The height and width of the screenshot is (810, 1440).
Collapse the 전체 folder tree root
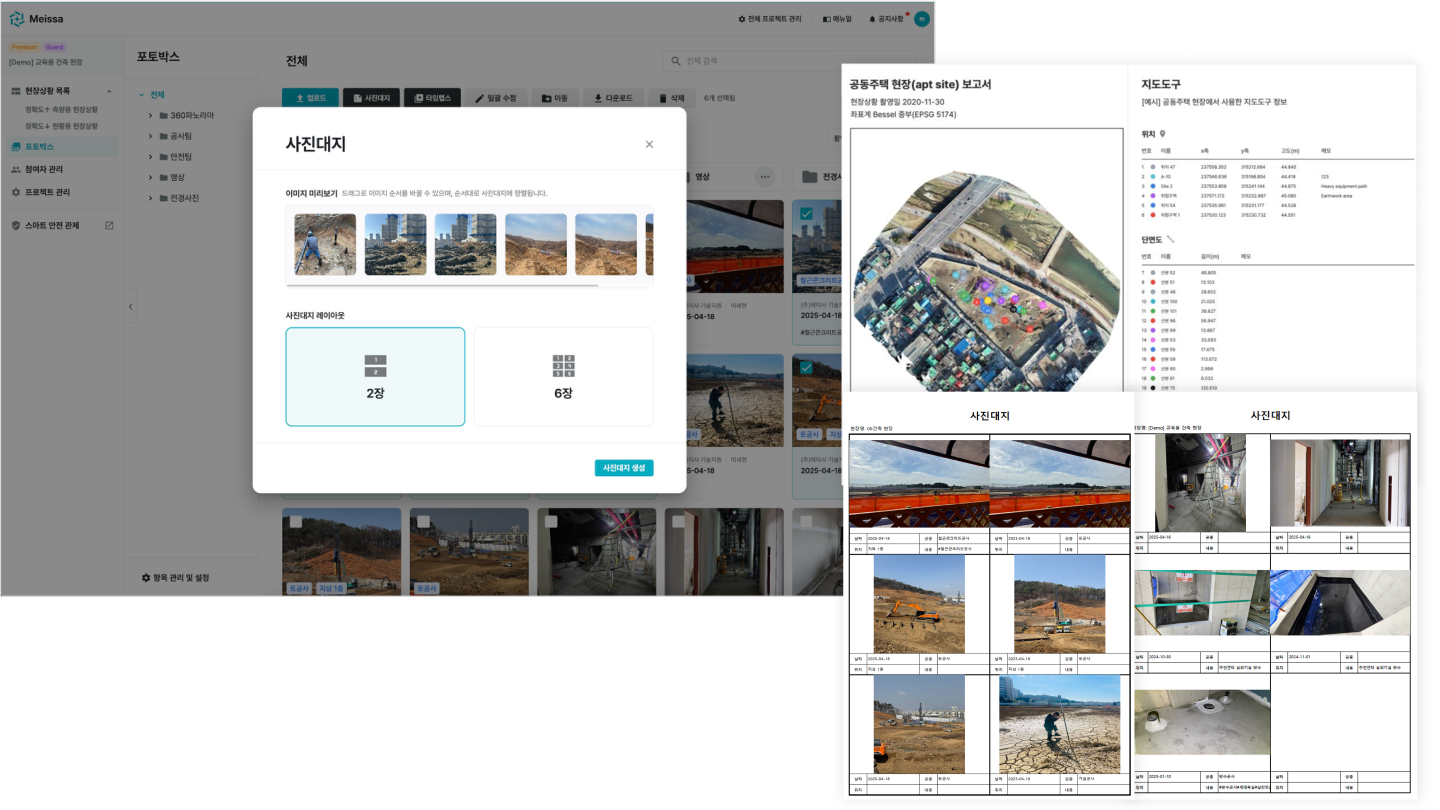click(x=142, y=95)
